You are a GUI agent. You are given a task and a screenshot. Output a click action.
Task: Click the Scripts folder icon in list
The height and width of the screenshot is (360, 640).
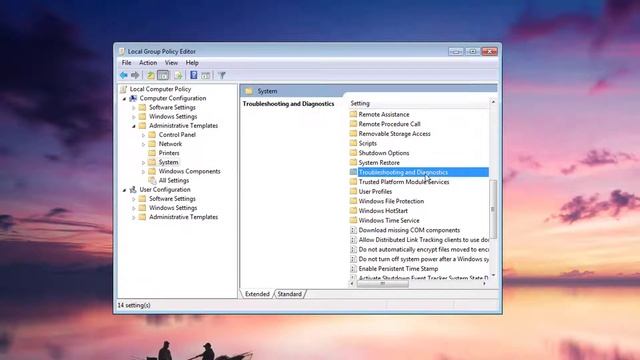[353, 143]
